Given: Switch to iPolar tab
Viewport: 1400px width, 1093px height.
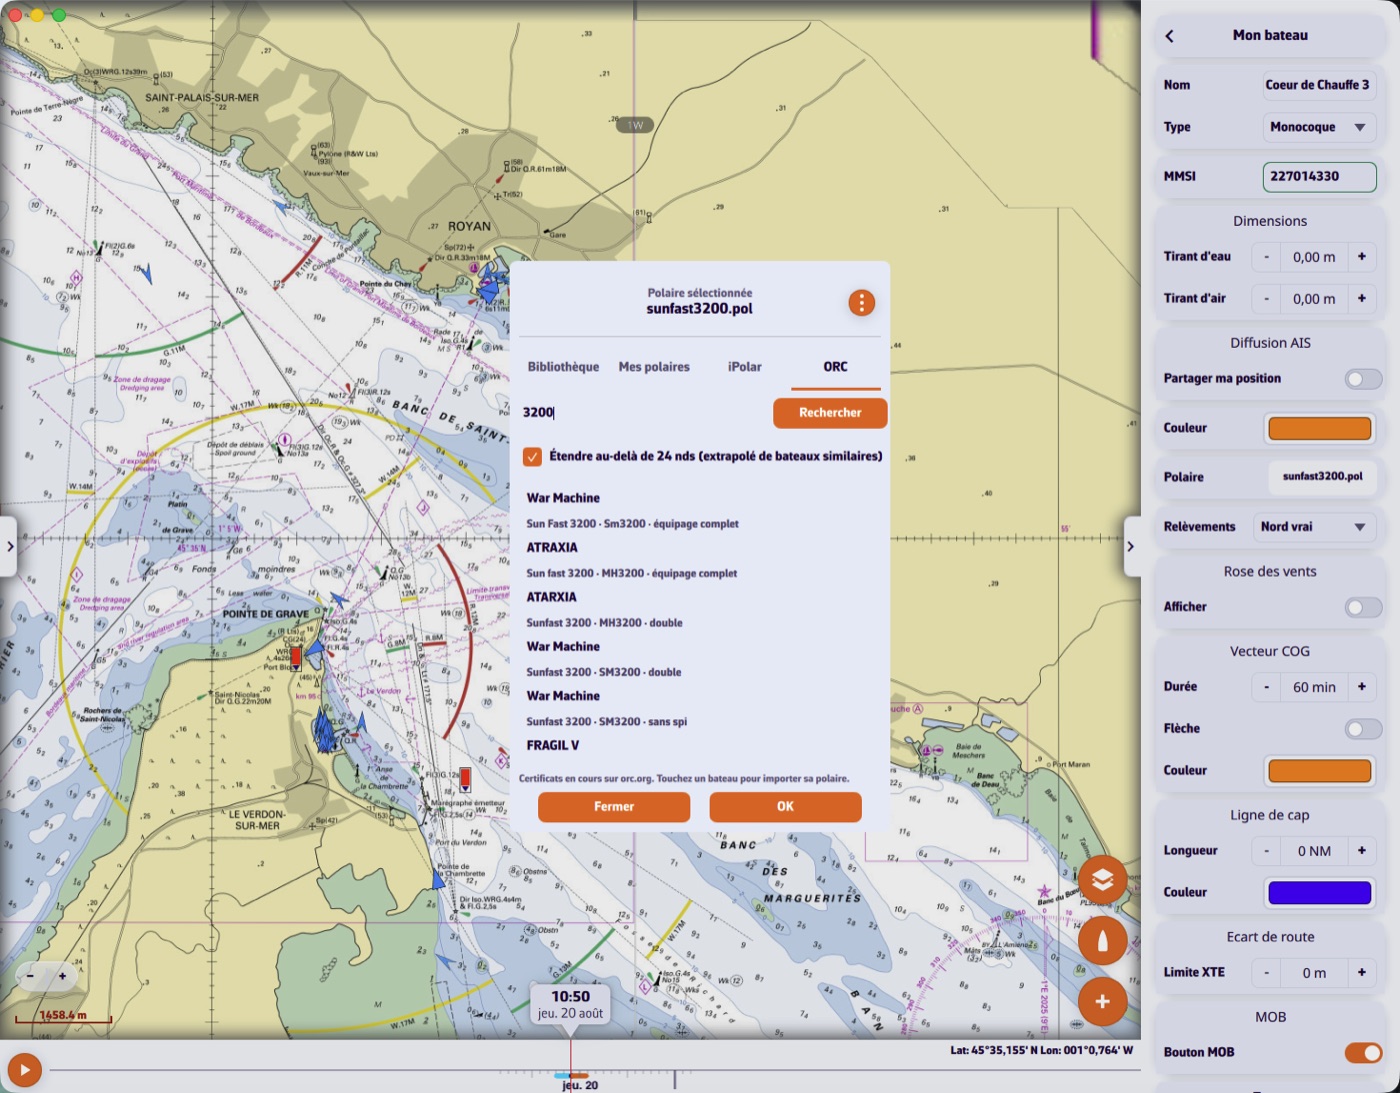Looking at the screenshot, I should coord(745,367).
